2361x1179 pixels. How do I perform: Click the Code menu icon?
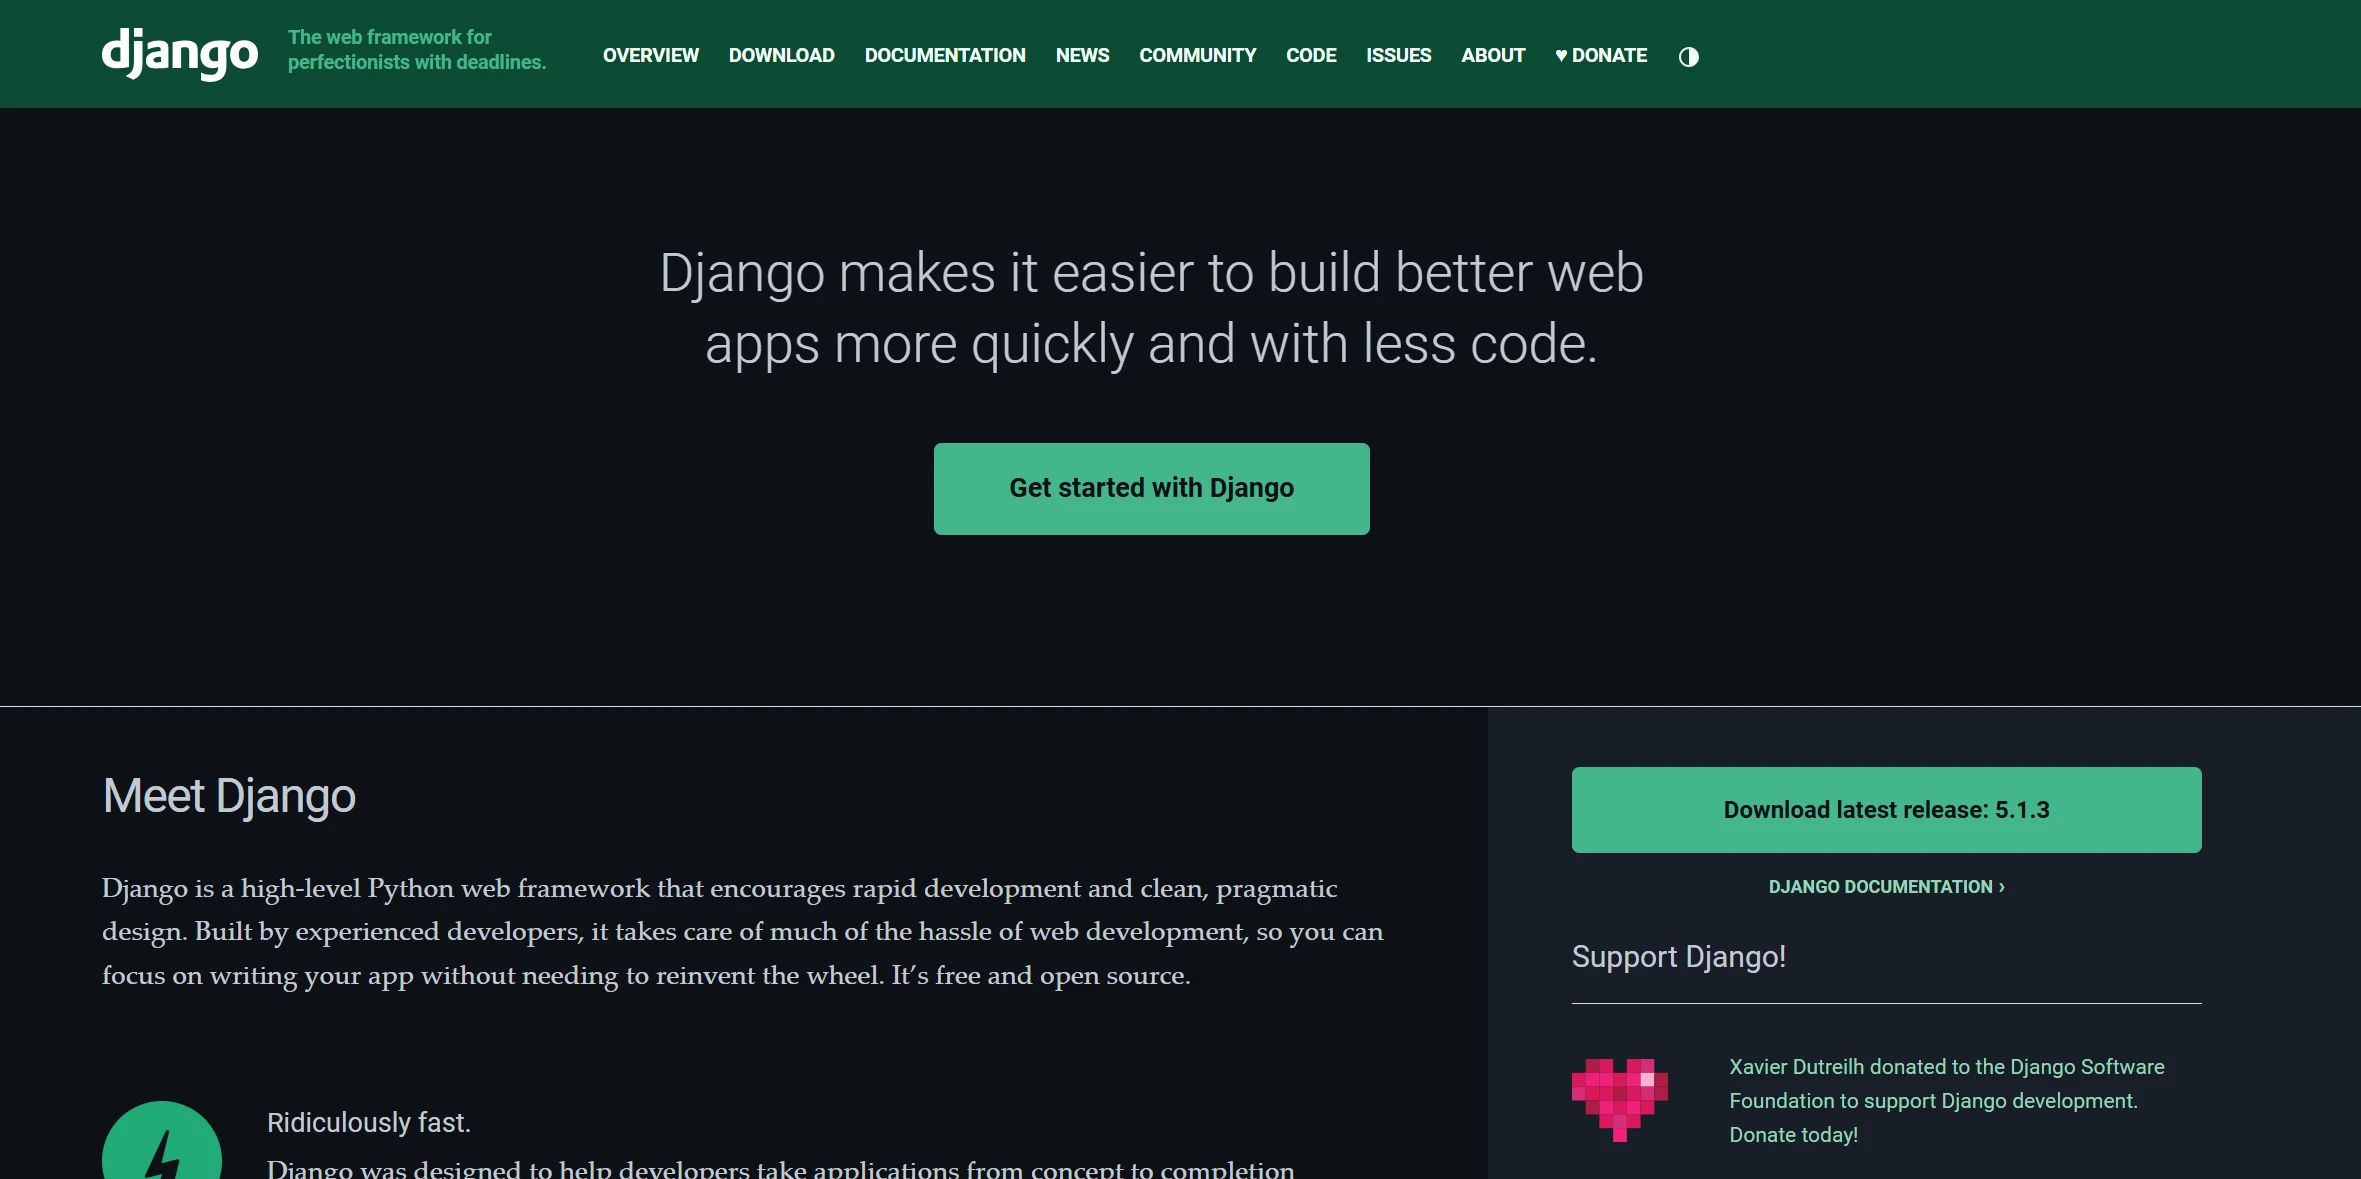(1310, 54)
